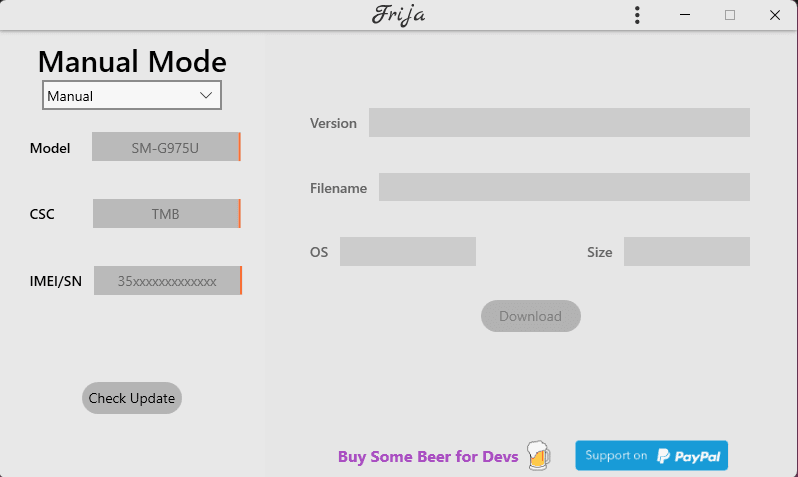The height and width of the screenshot is (477, 798).
Task: Click the Size output field
Action: [686, 252]
